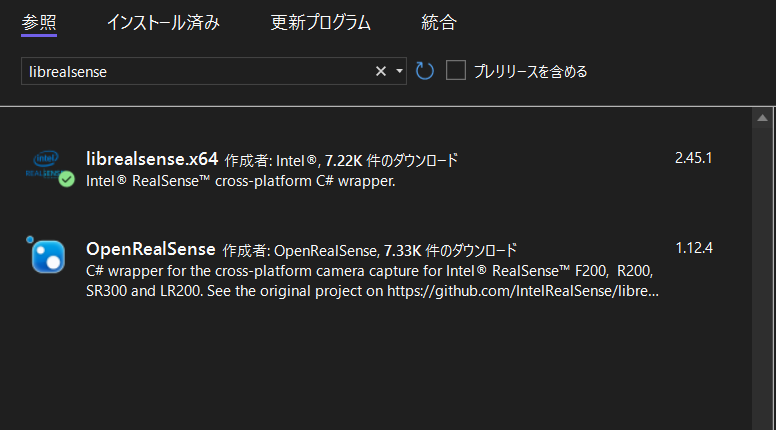Click the Intel RealSense cross-platform C# wrapper description
This screenshot has height=430, width=776.
pyautogui.click(x=241, y=181)
